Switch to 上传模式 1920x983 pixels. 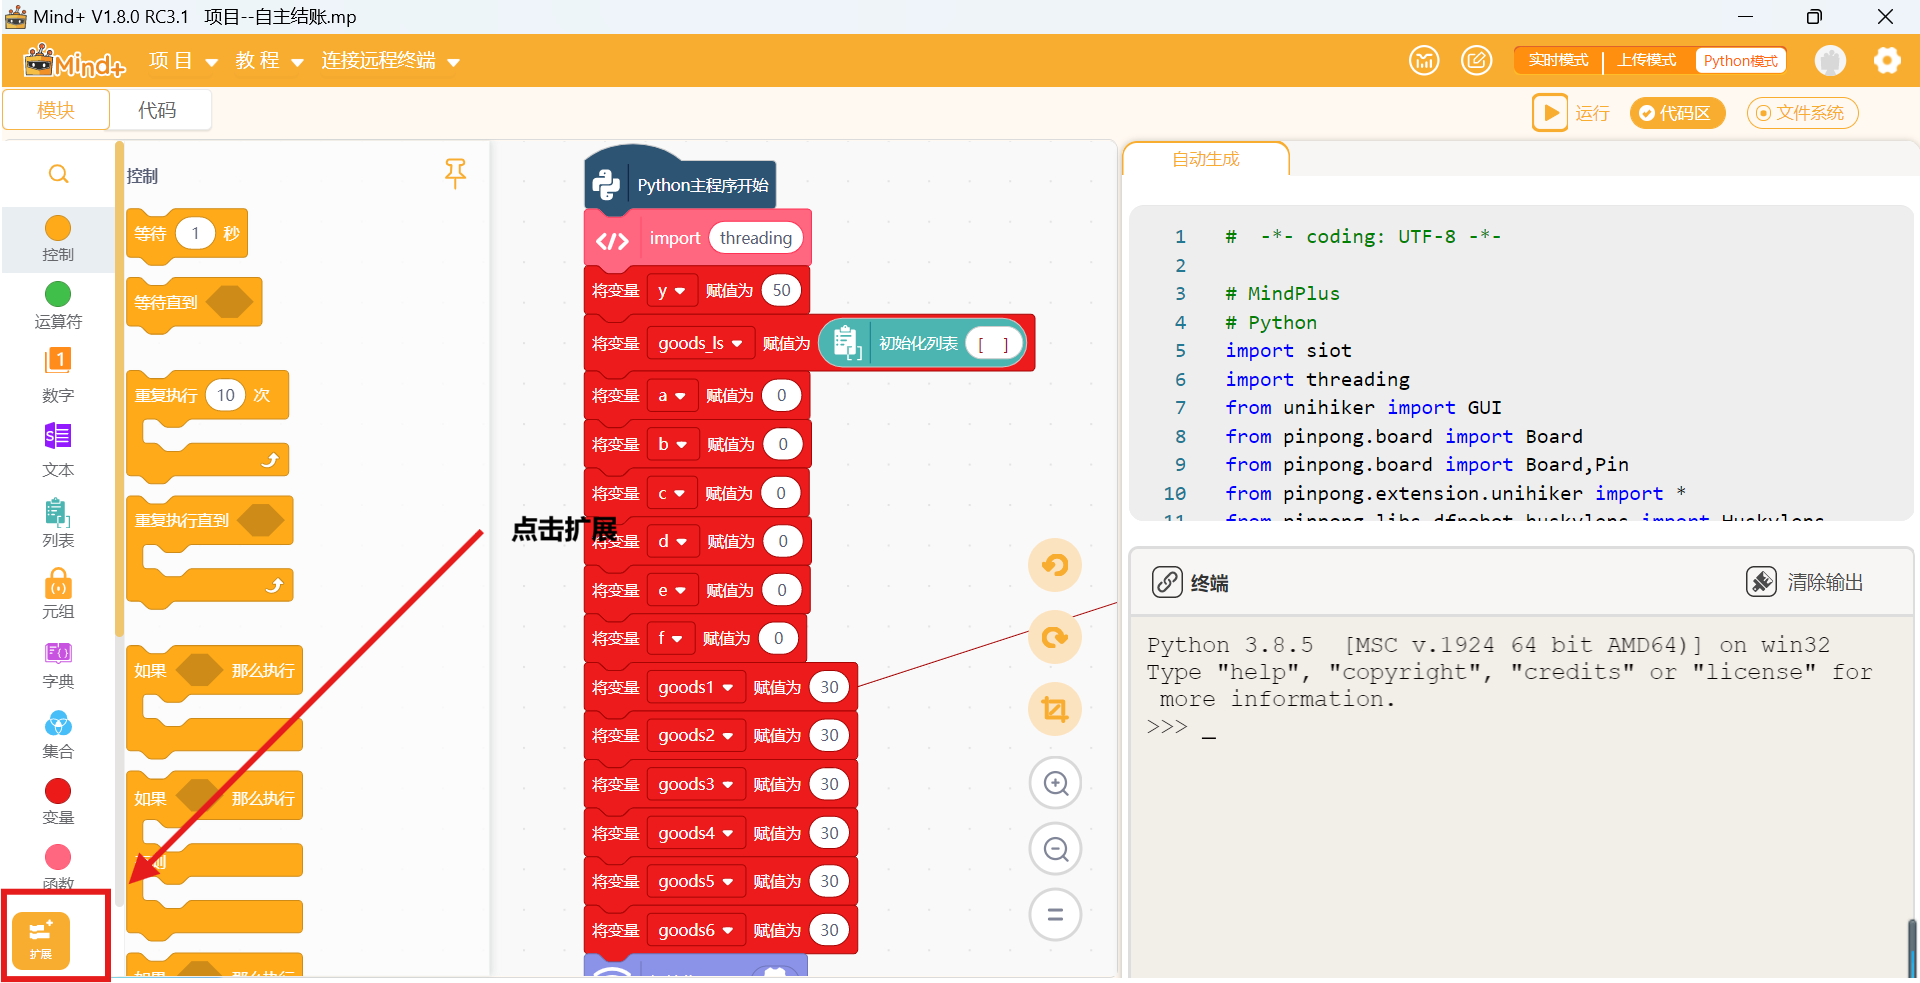1647,61
